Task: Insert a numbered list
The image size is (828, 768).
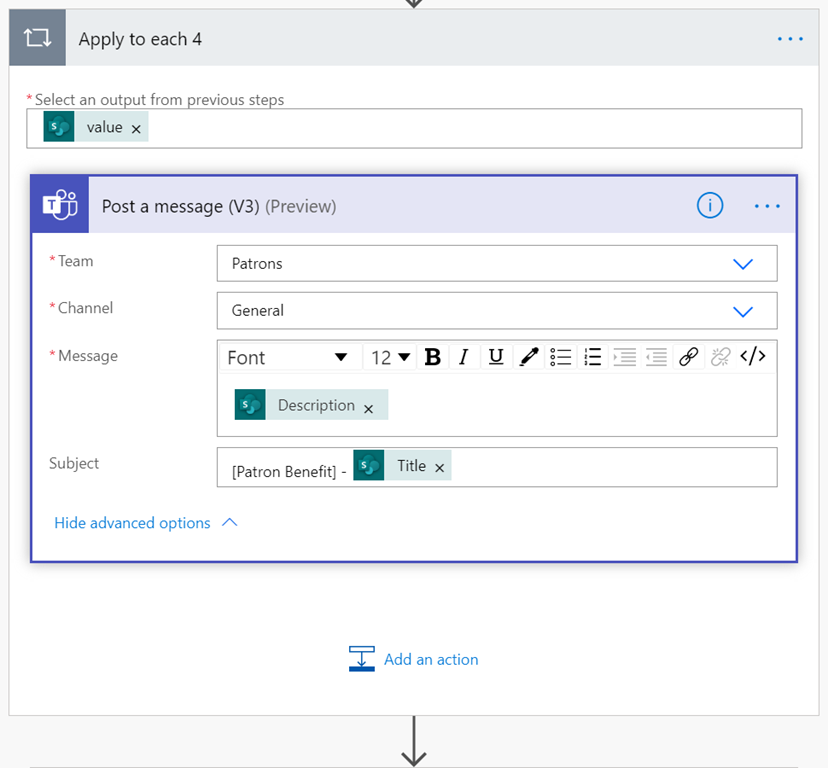Action: click(593, 357)
